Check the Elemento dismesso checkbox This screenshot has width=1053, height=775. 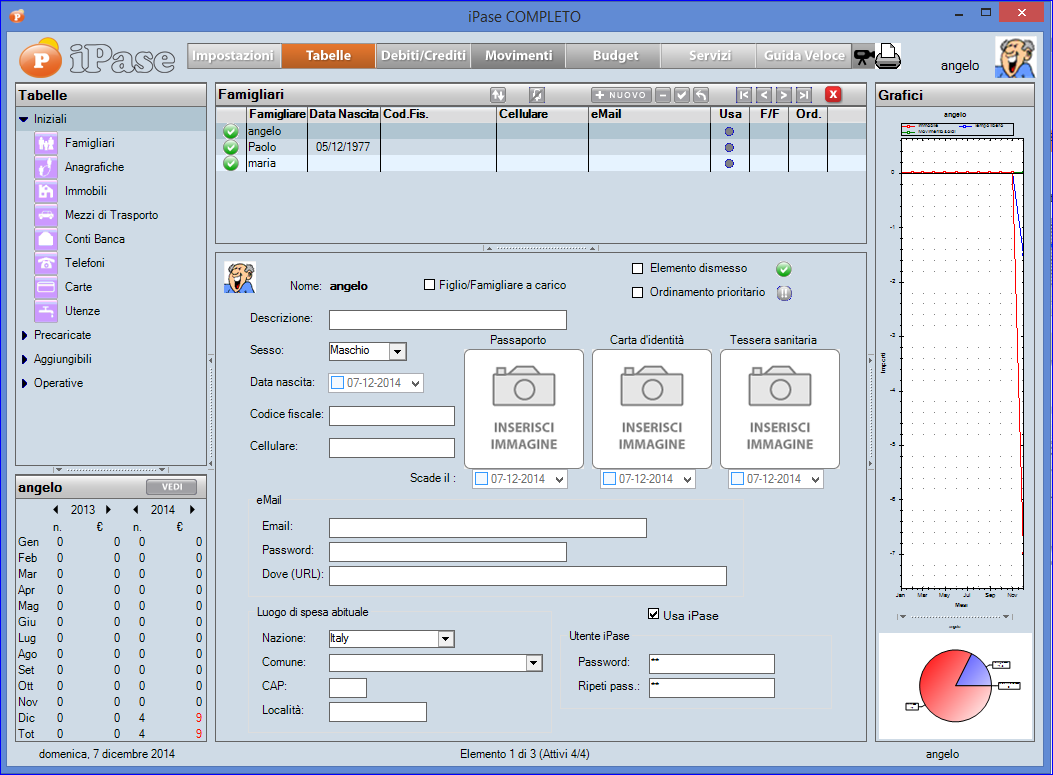(638, 269)
